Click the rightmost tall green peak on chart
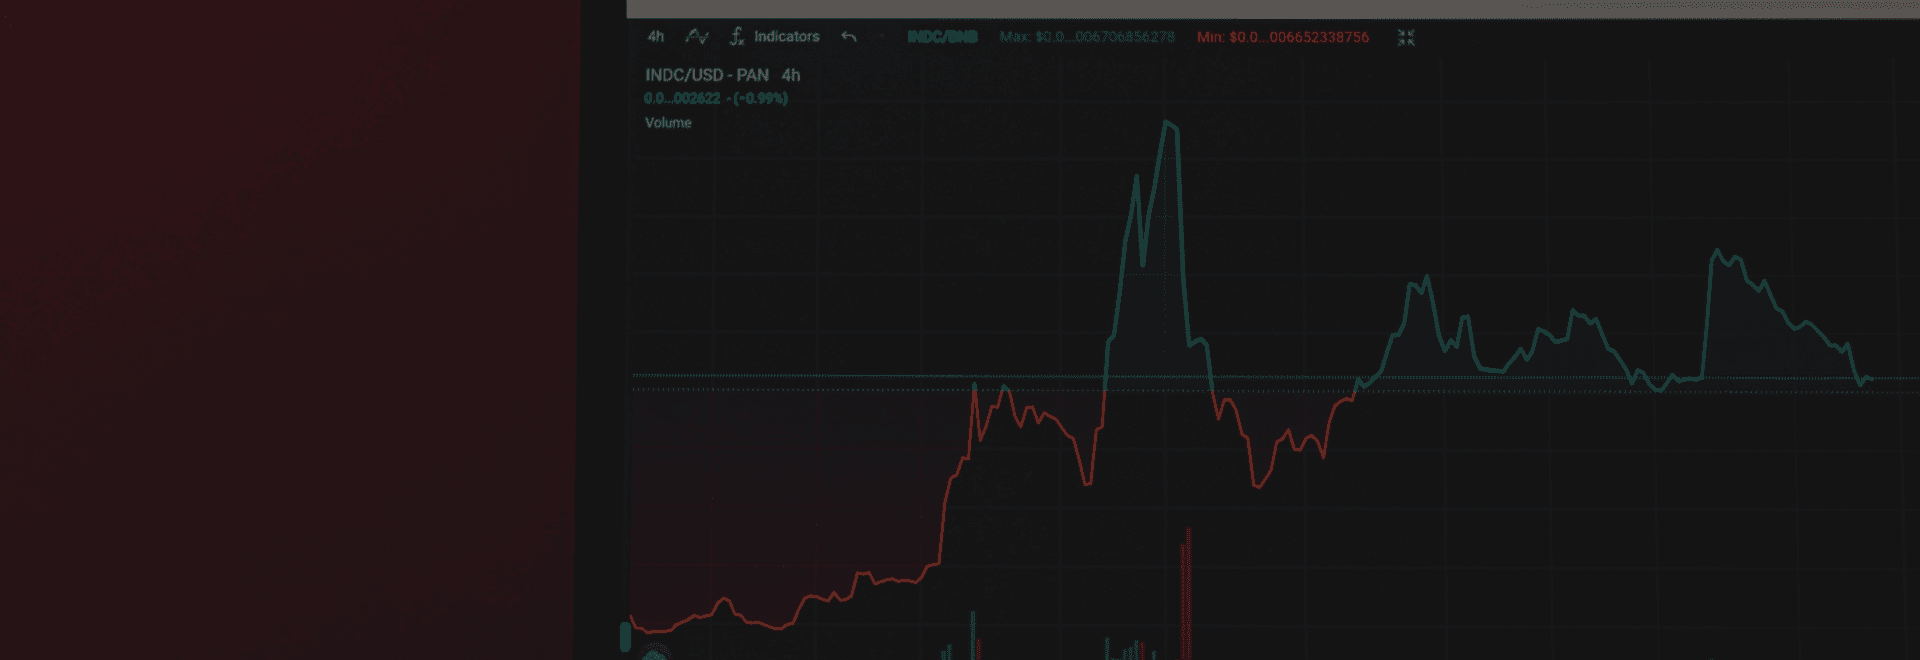Image resolution: width=1920 pixels, height=660 pixels. click(1717, 252)
